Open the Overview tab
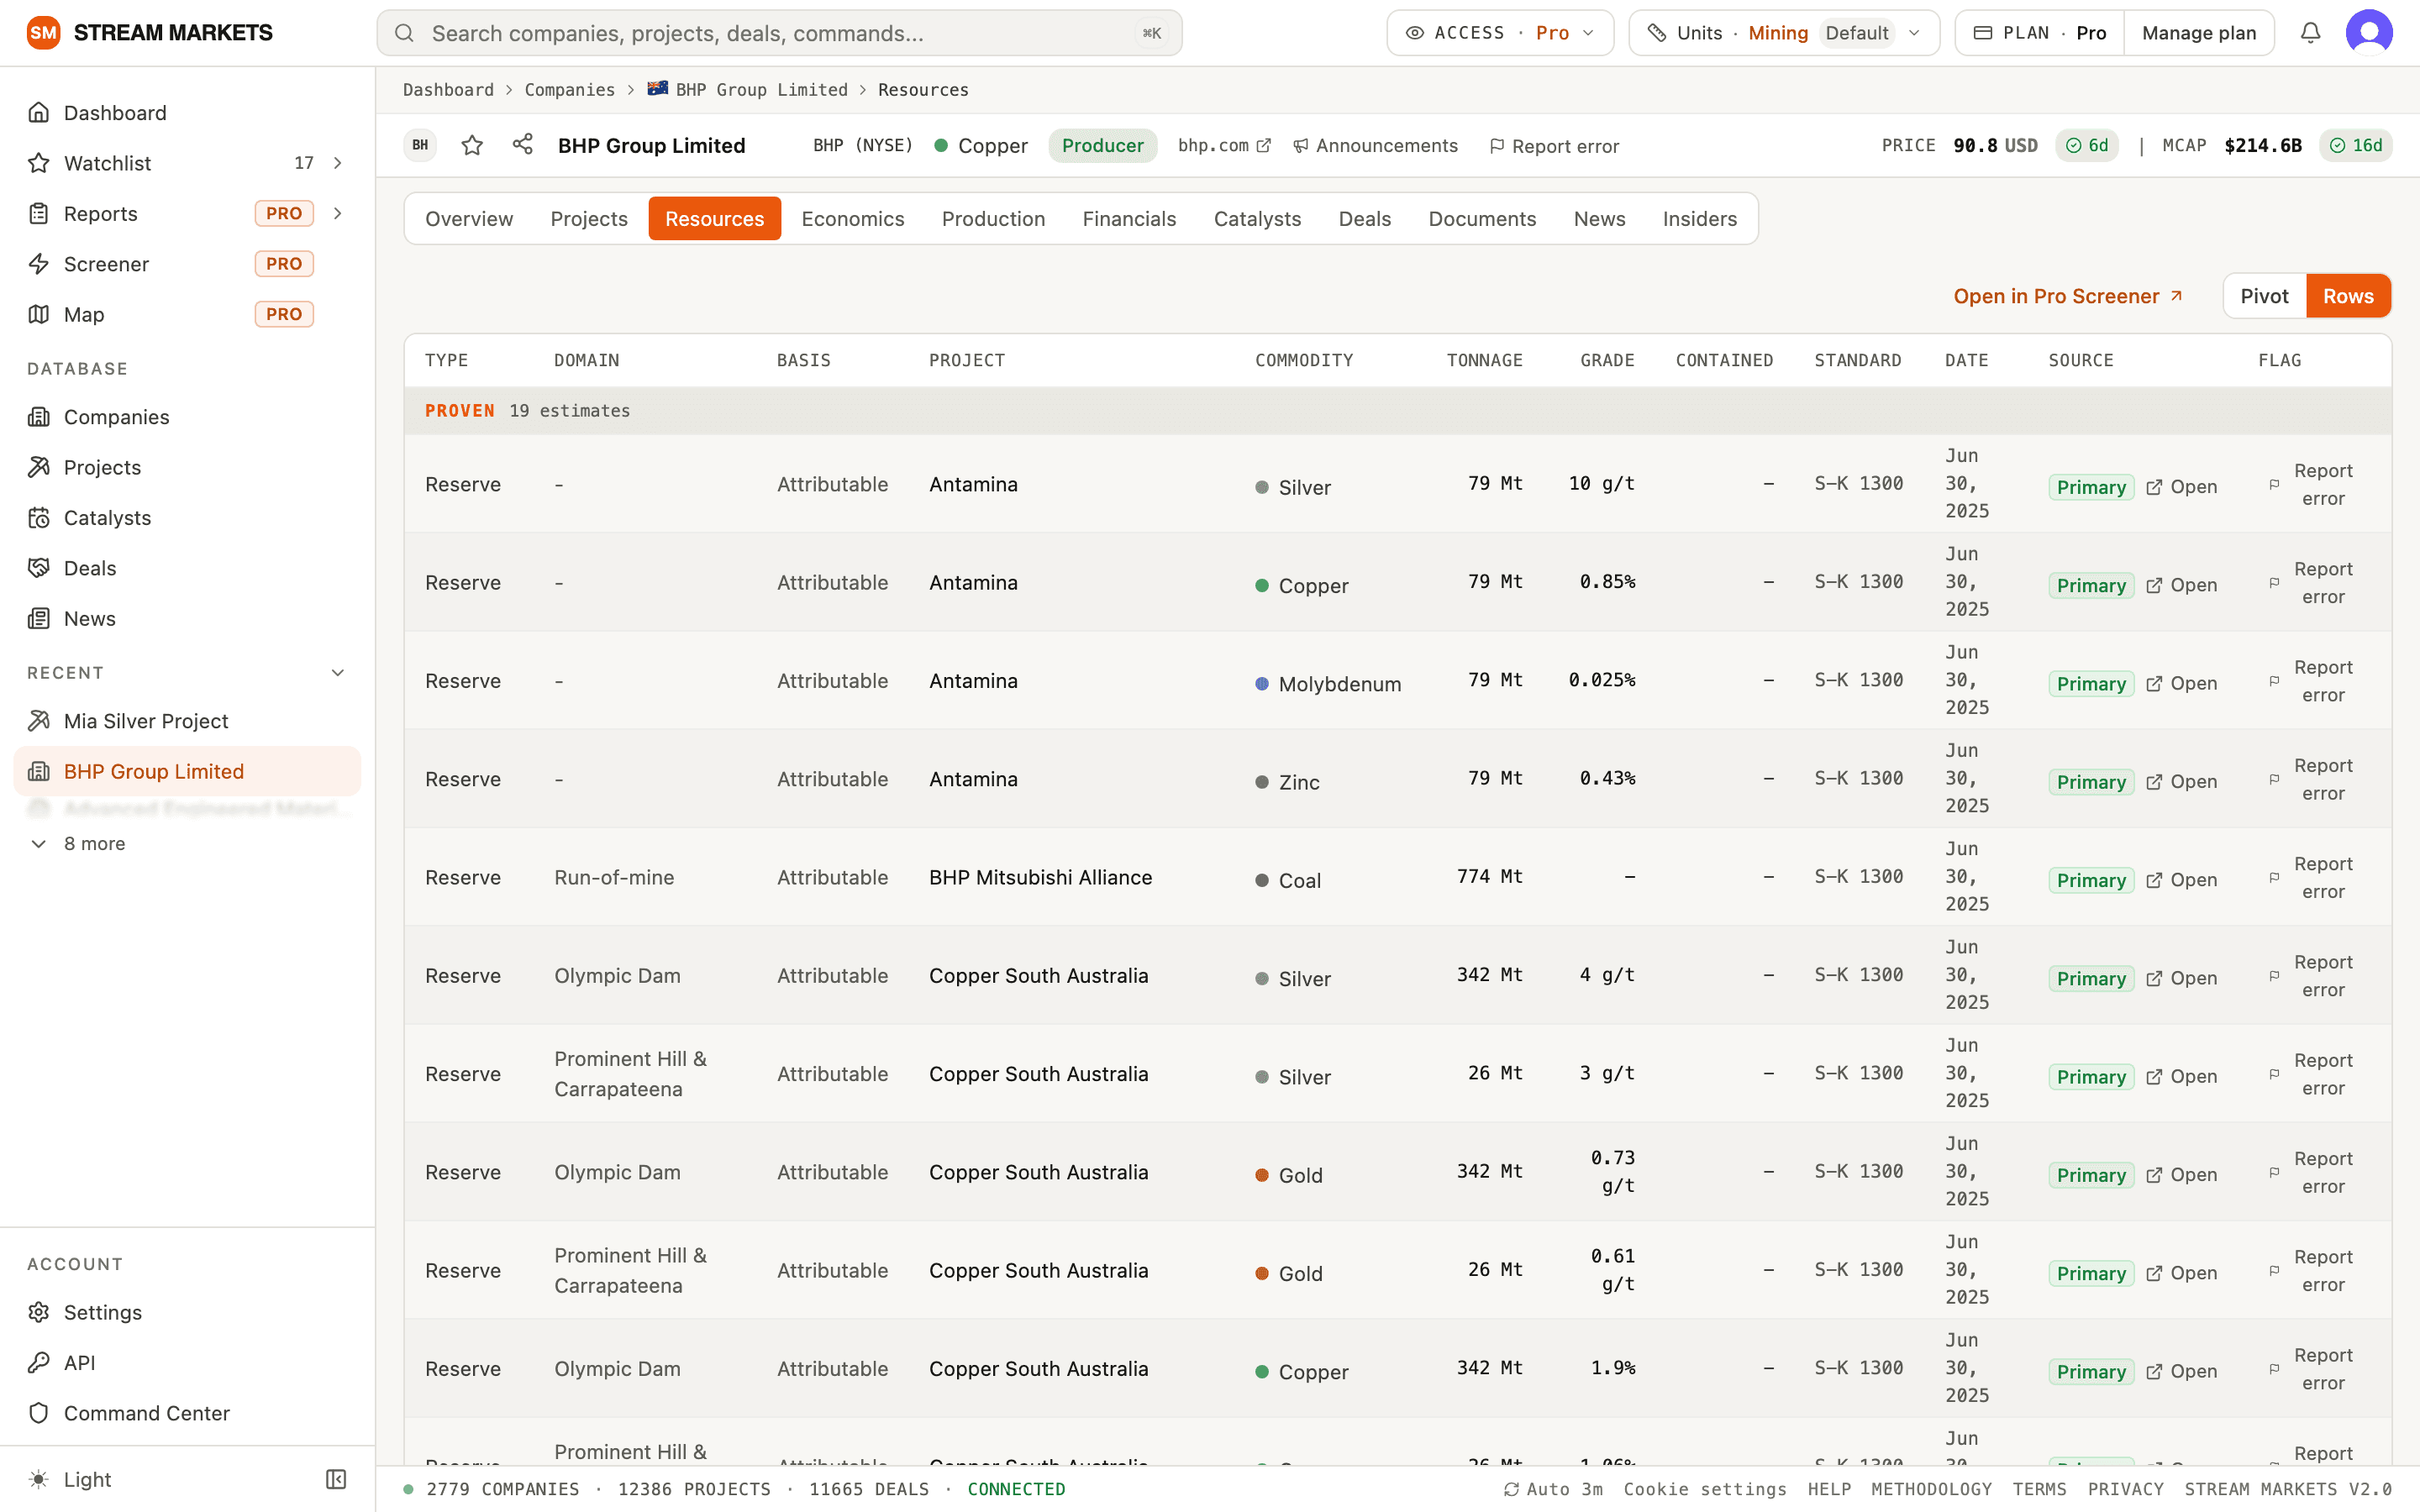 point(469,219)
